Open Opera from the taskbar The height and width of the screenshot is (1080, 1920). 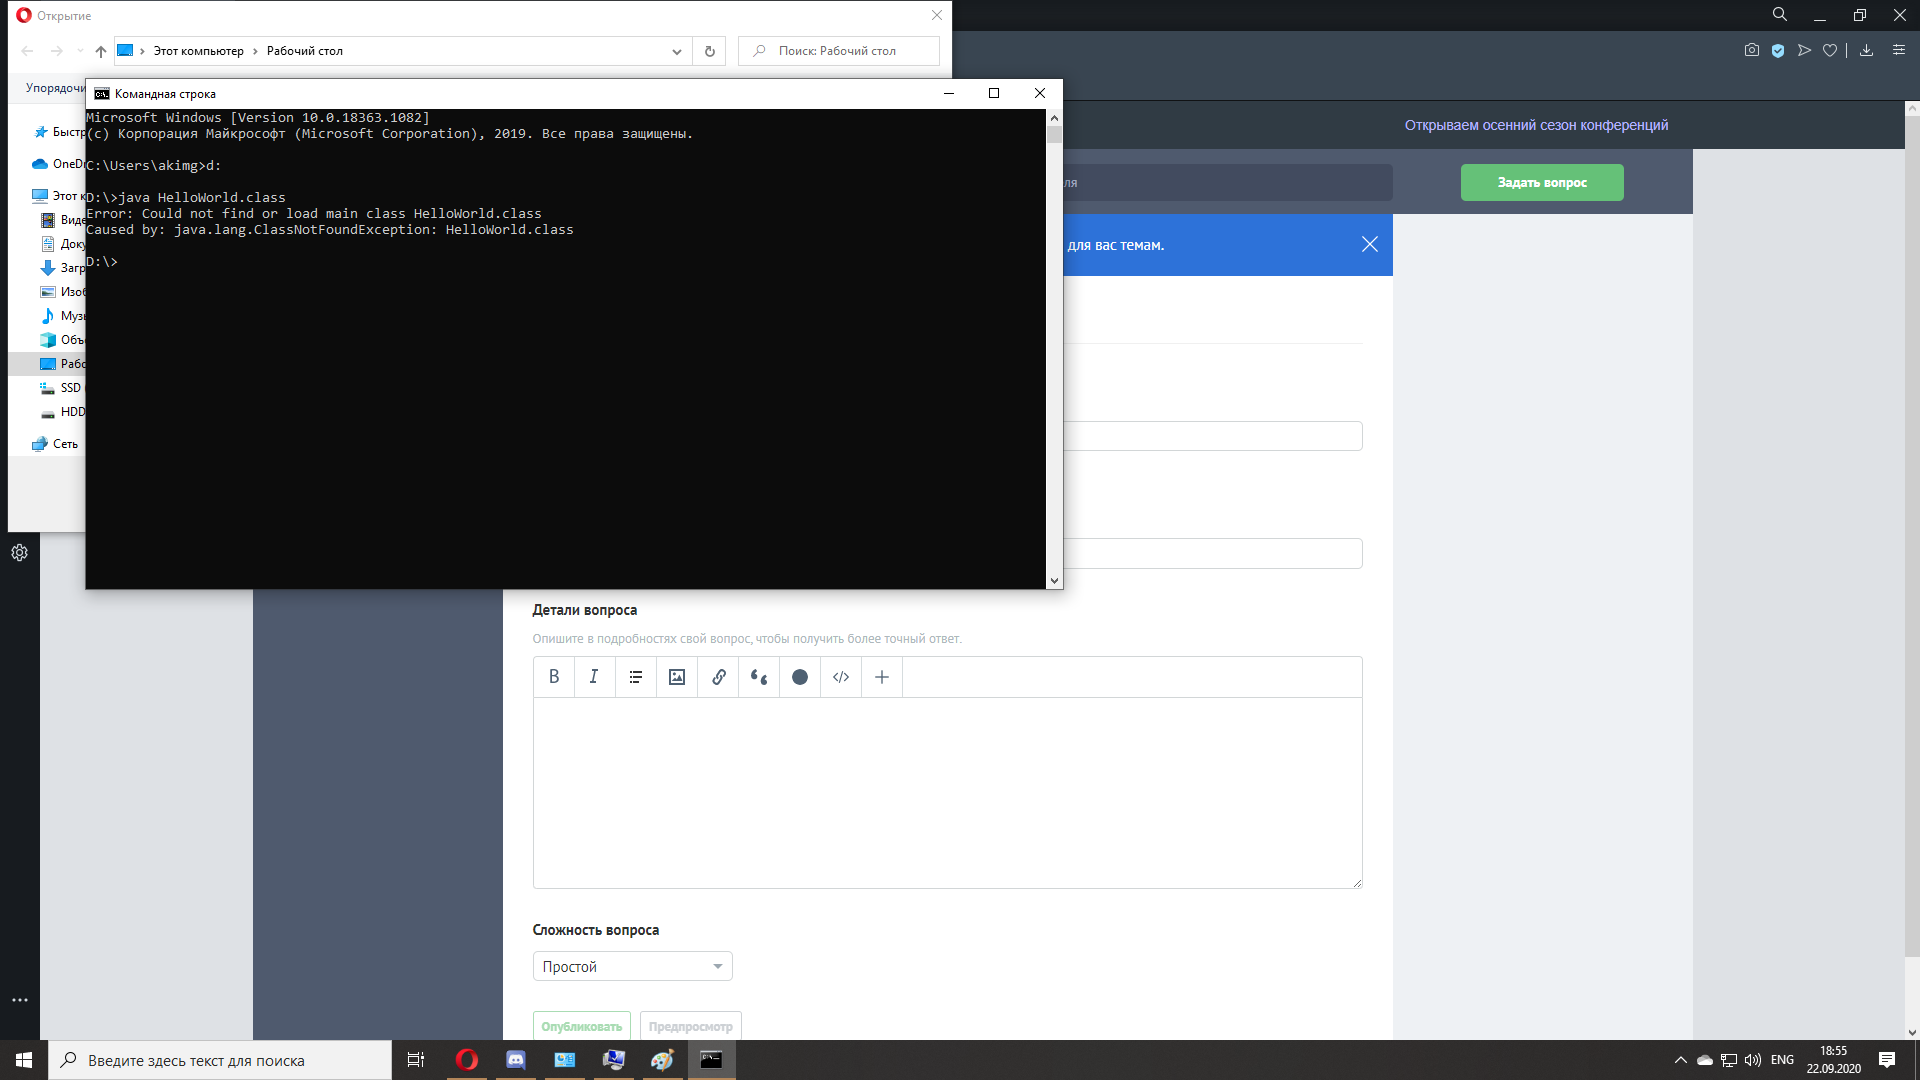pos(467,1060)
